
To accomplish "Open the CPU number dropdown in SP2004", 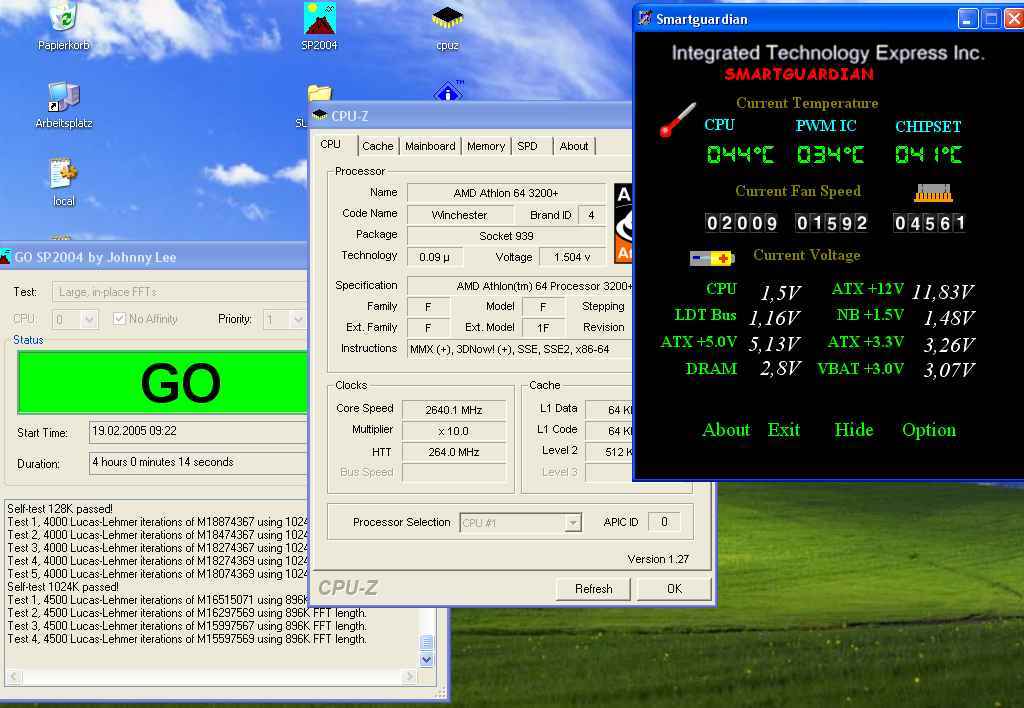I will (x=89, y=319).
